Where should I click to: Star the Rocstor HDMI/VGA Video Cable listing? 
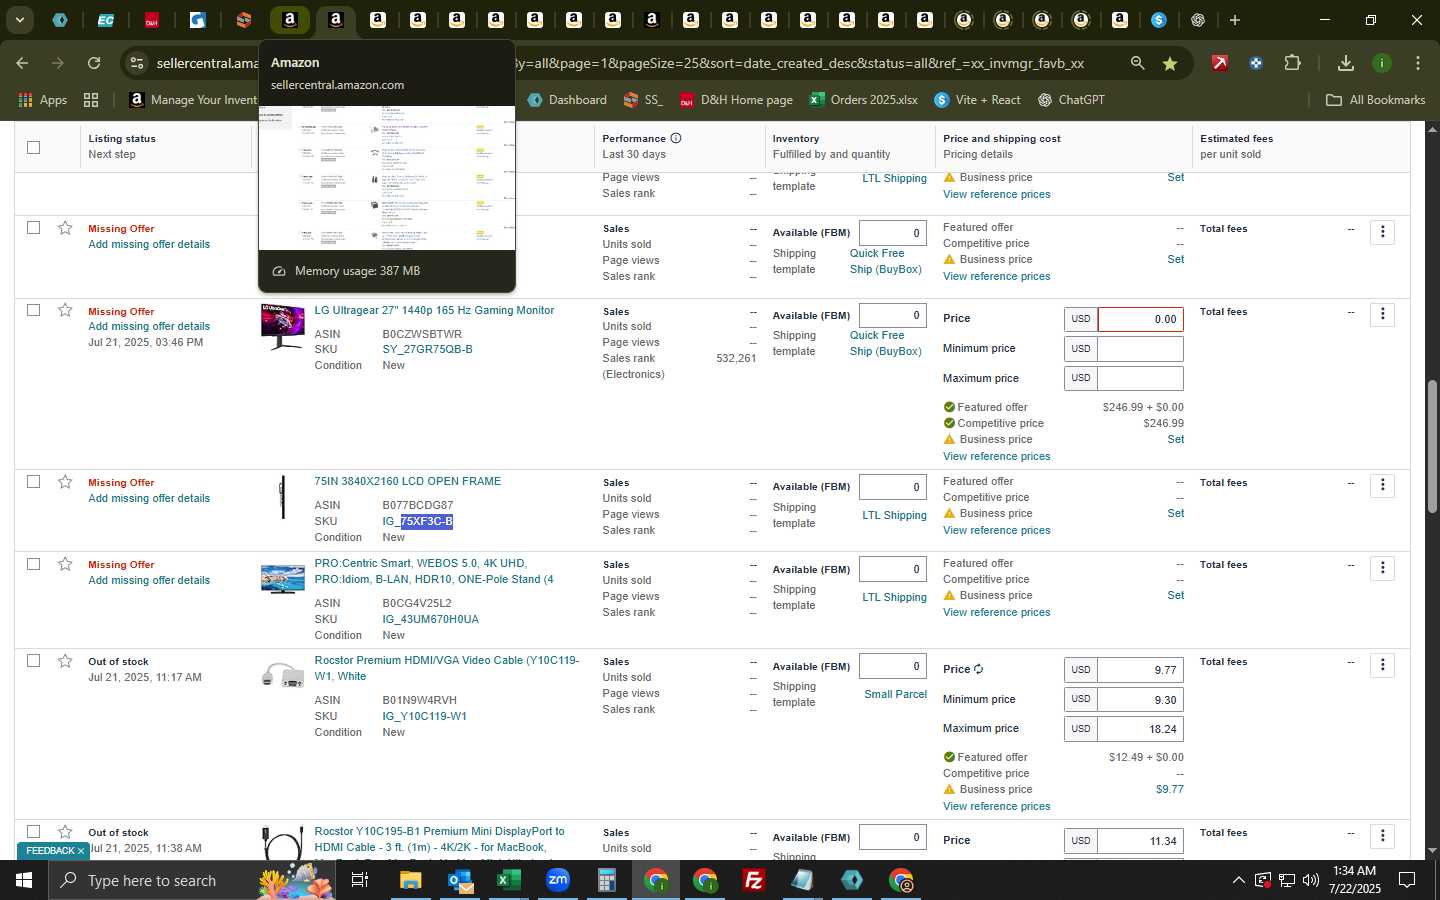click(65, 661)
